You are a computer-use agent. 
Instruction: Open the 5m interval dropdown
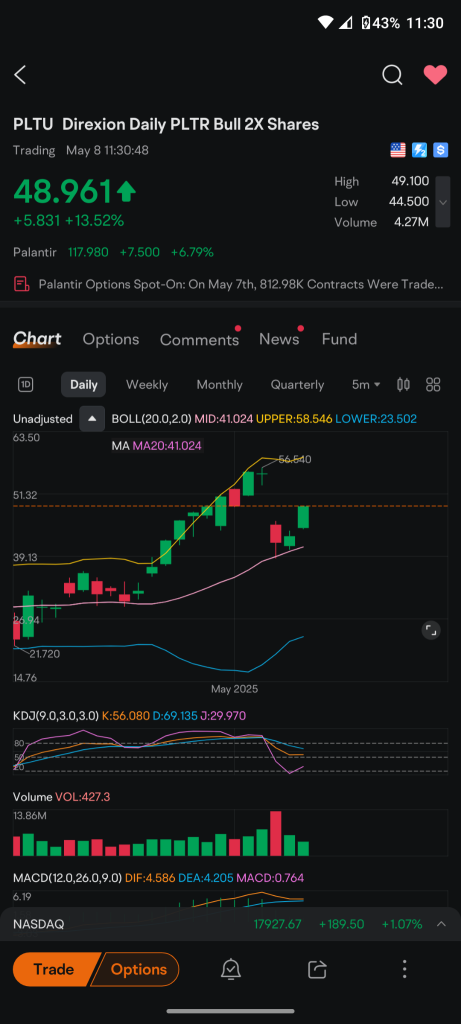tap(366, 385)
